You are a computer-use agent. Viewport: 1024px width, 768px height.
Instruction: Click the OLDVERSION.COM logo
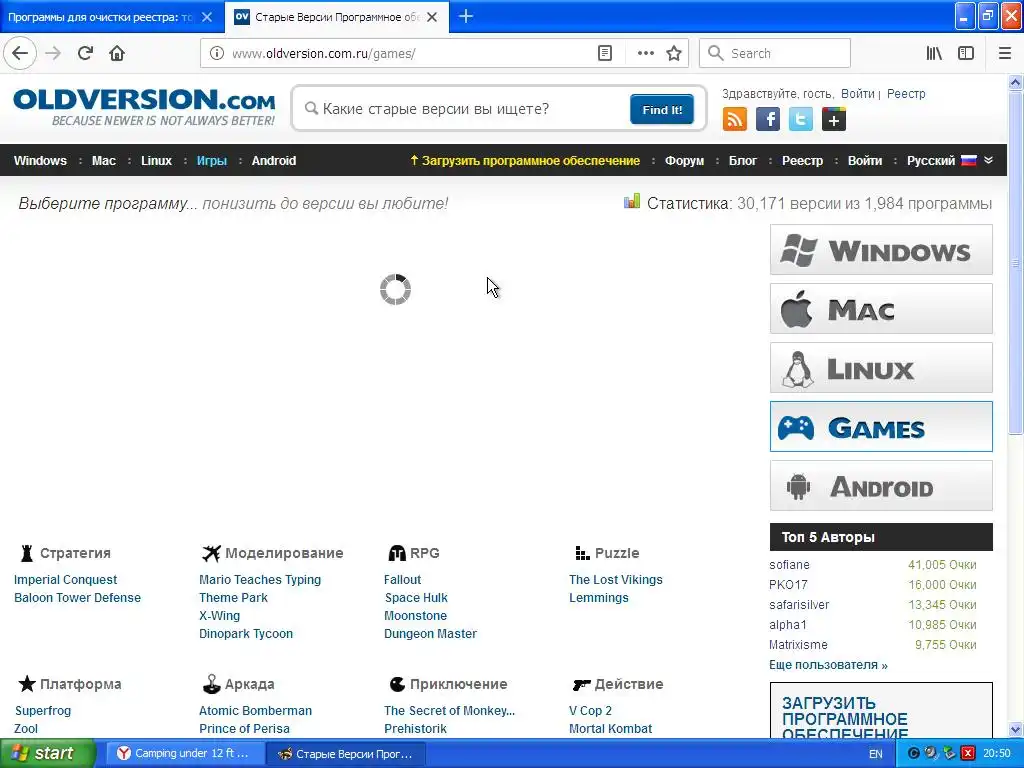coord(144,107)
